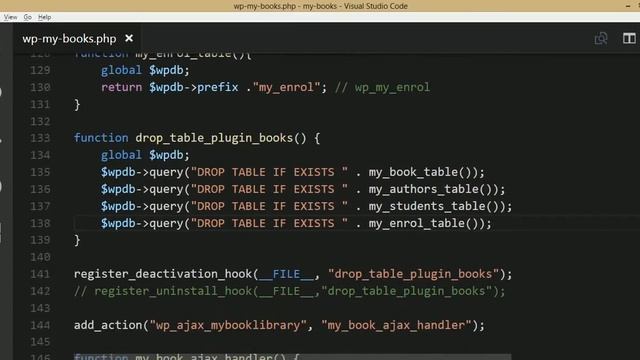Click the "my_enrol" string on line 130
Image resolution: width=640 pixels, height=360 pixels.
click(x=286, y=87)
